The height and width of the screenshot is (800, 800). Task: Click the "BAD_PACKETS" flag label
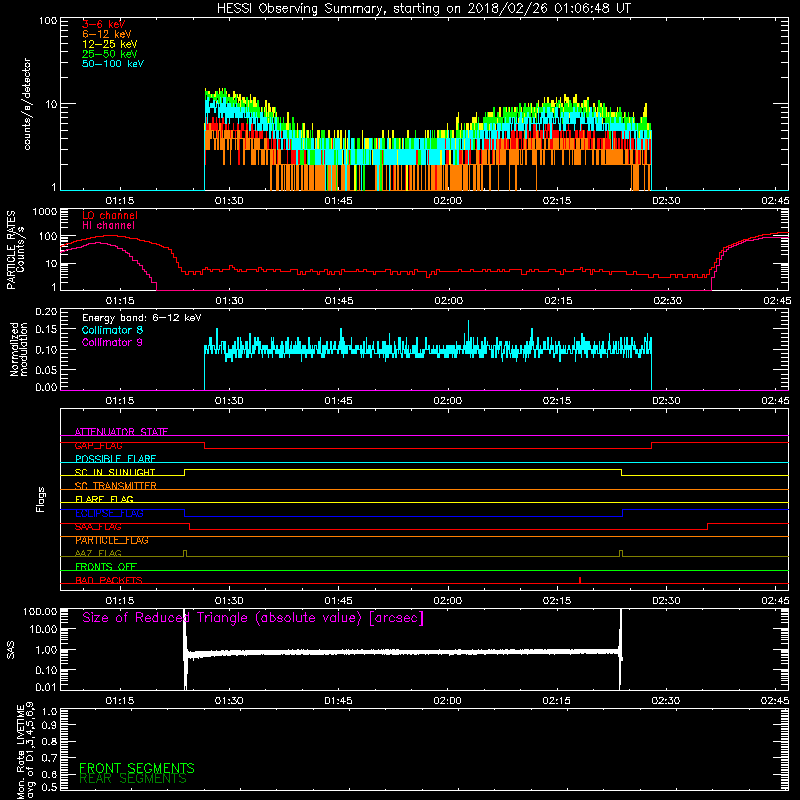pos(109,580)
